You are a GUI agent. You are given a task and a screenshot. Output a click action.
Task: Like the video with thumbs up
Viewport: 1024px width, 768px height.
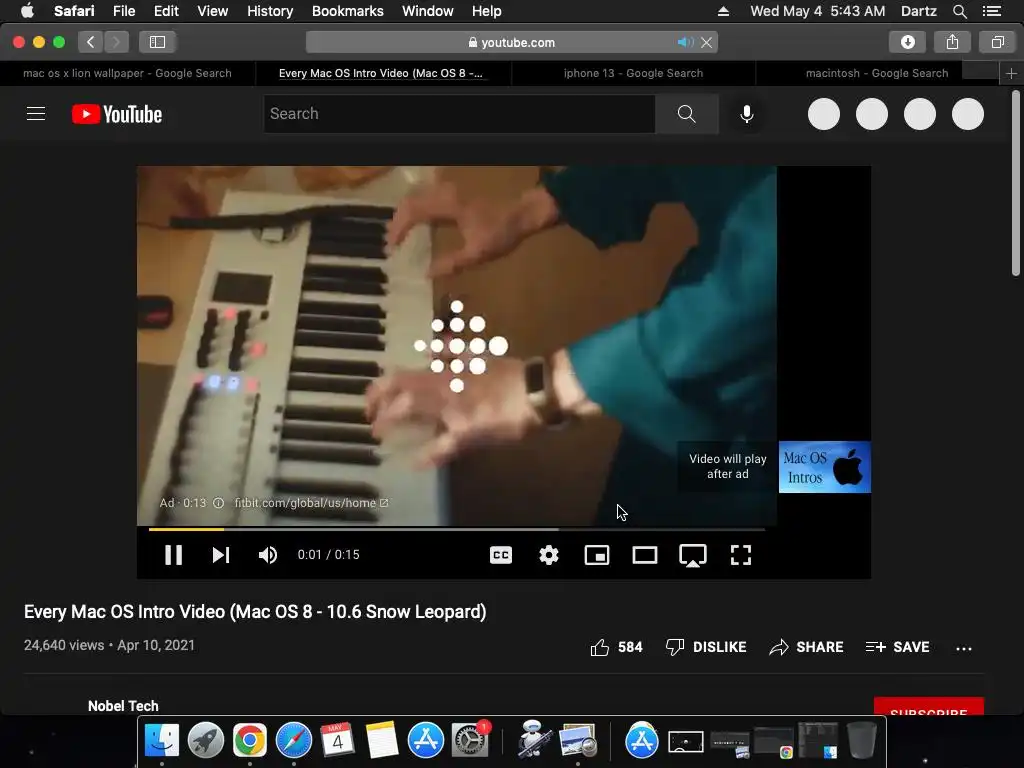point(616,647)
